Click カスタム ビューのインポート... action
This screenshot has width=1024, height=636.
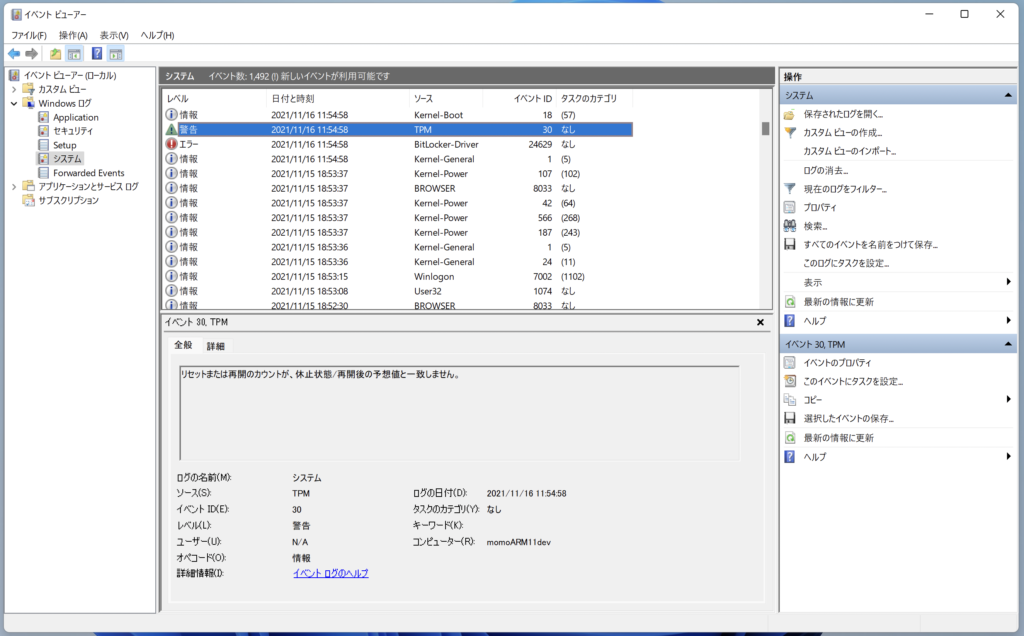point(850,151)
